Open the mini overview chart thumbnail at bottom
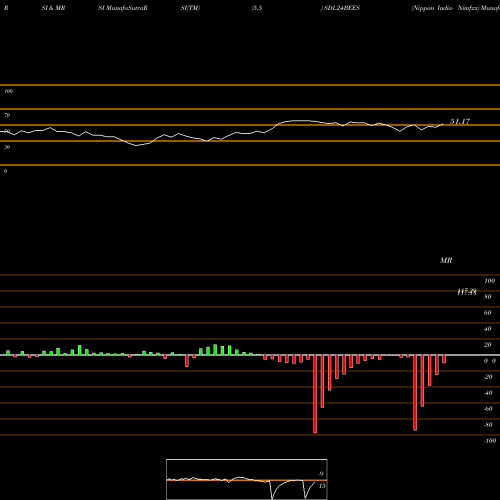This screenshot has width=500, height=500. (247, 479)
